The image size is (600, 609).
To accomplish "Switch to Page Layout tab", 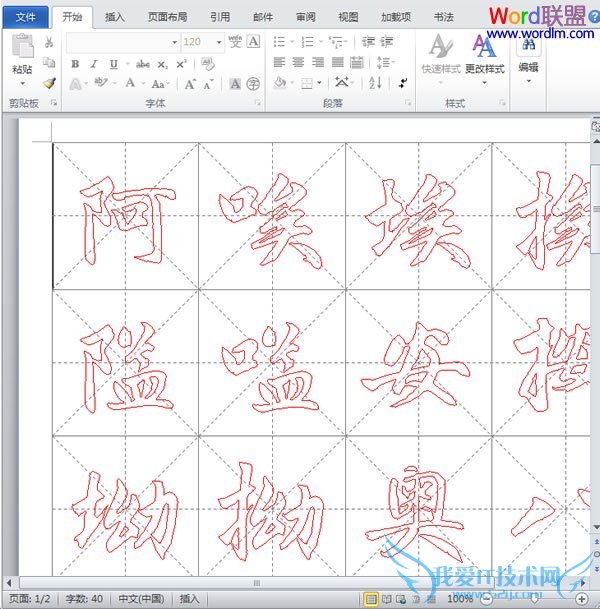I will click(167, 17).
